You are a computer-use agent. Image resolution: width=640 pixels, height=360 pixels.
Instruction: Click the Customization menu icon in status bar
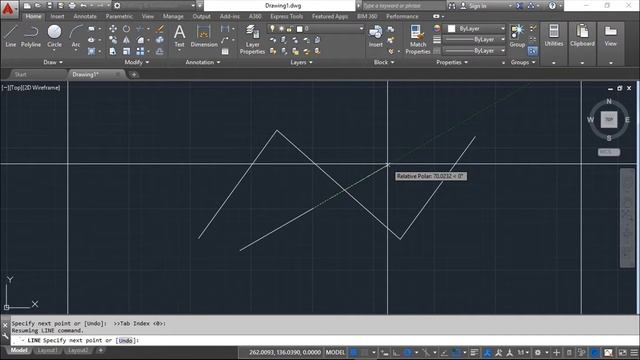point(634,352)
